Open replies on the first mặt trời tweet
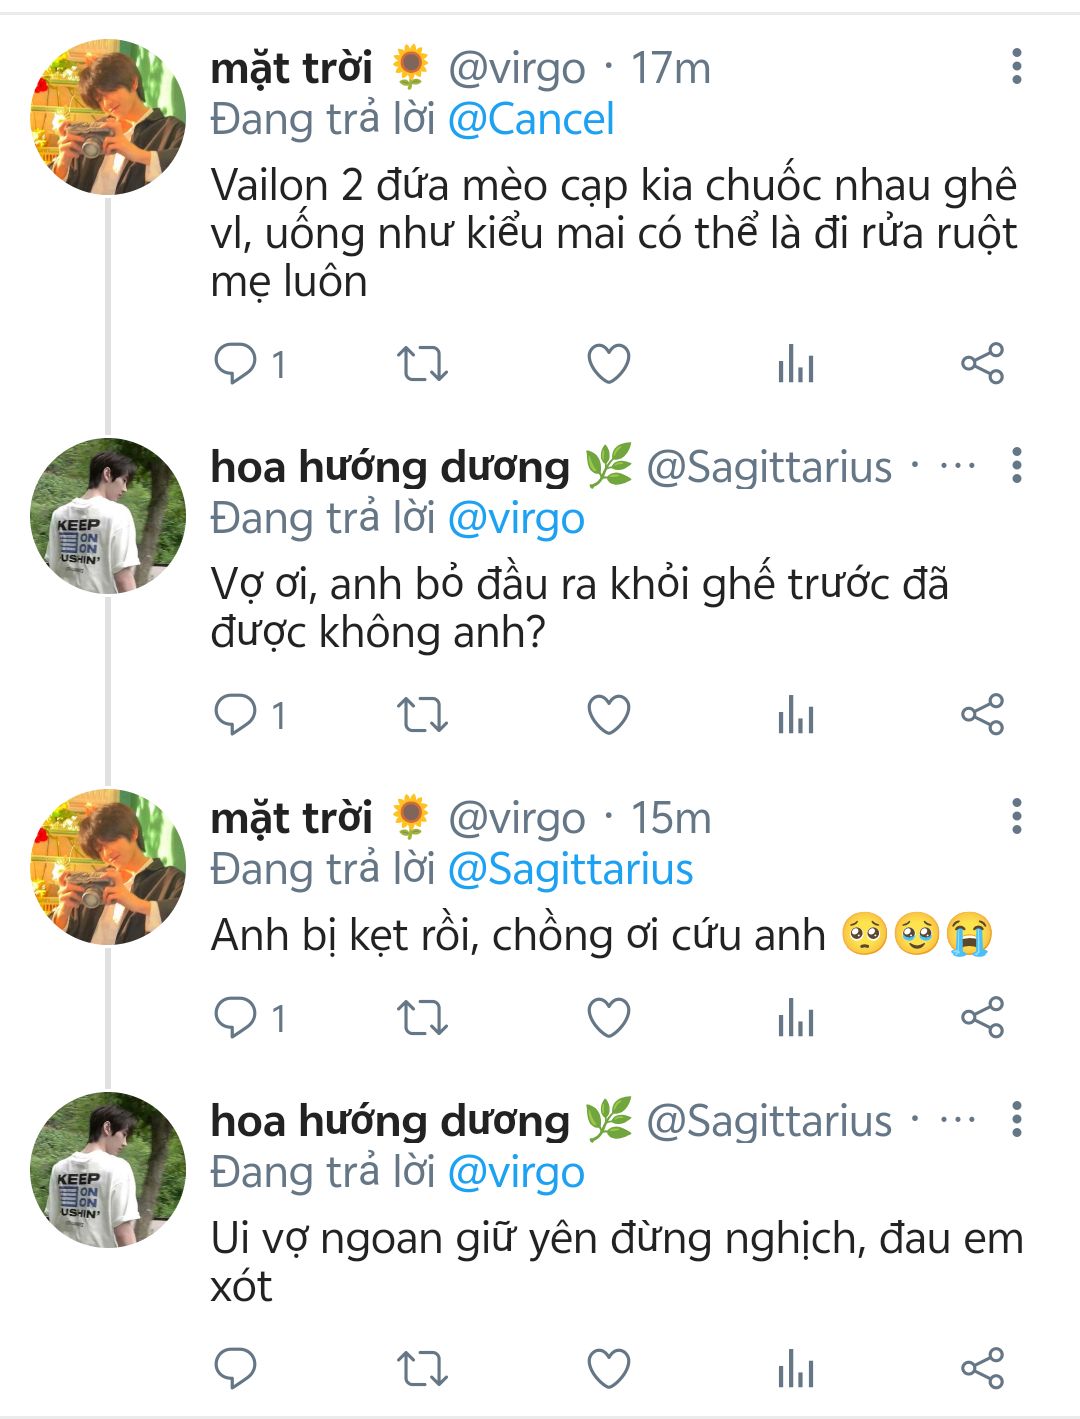 [236, 364]
